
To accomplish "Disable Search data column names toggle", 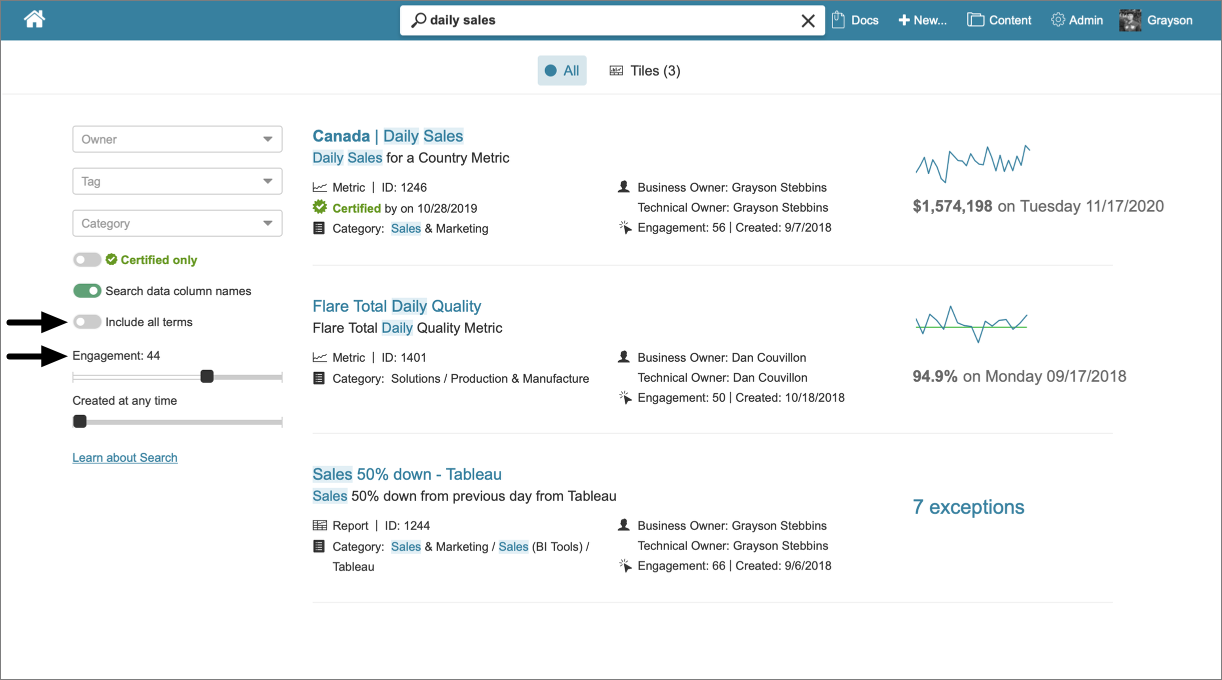I will pos(87,291).
